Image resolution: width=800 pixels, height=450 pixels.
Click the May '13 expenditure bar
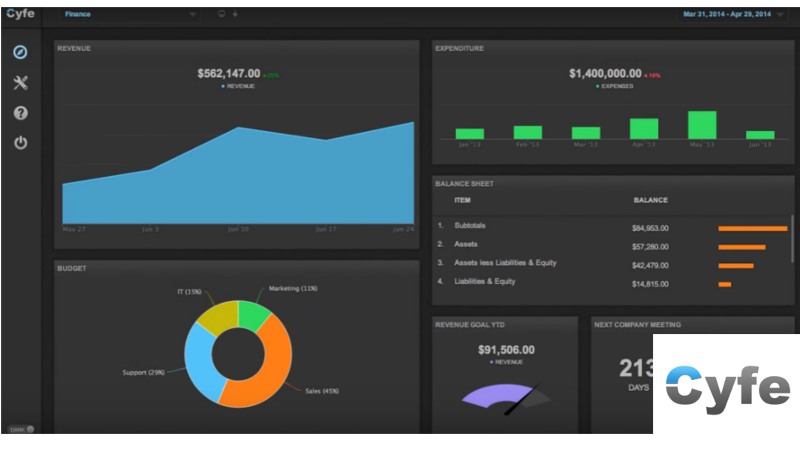[x=703, y=125]
